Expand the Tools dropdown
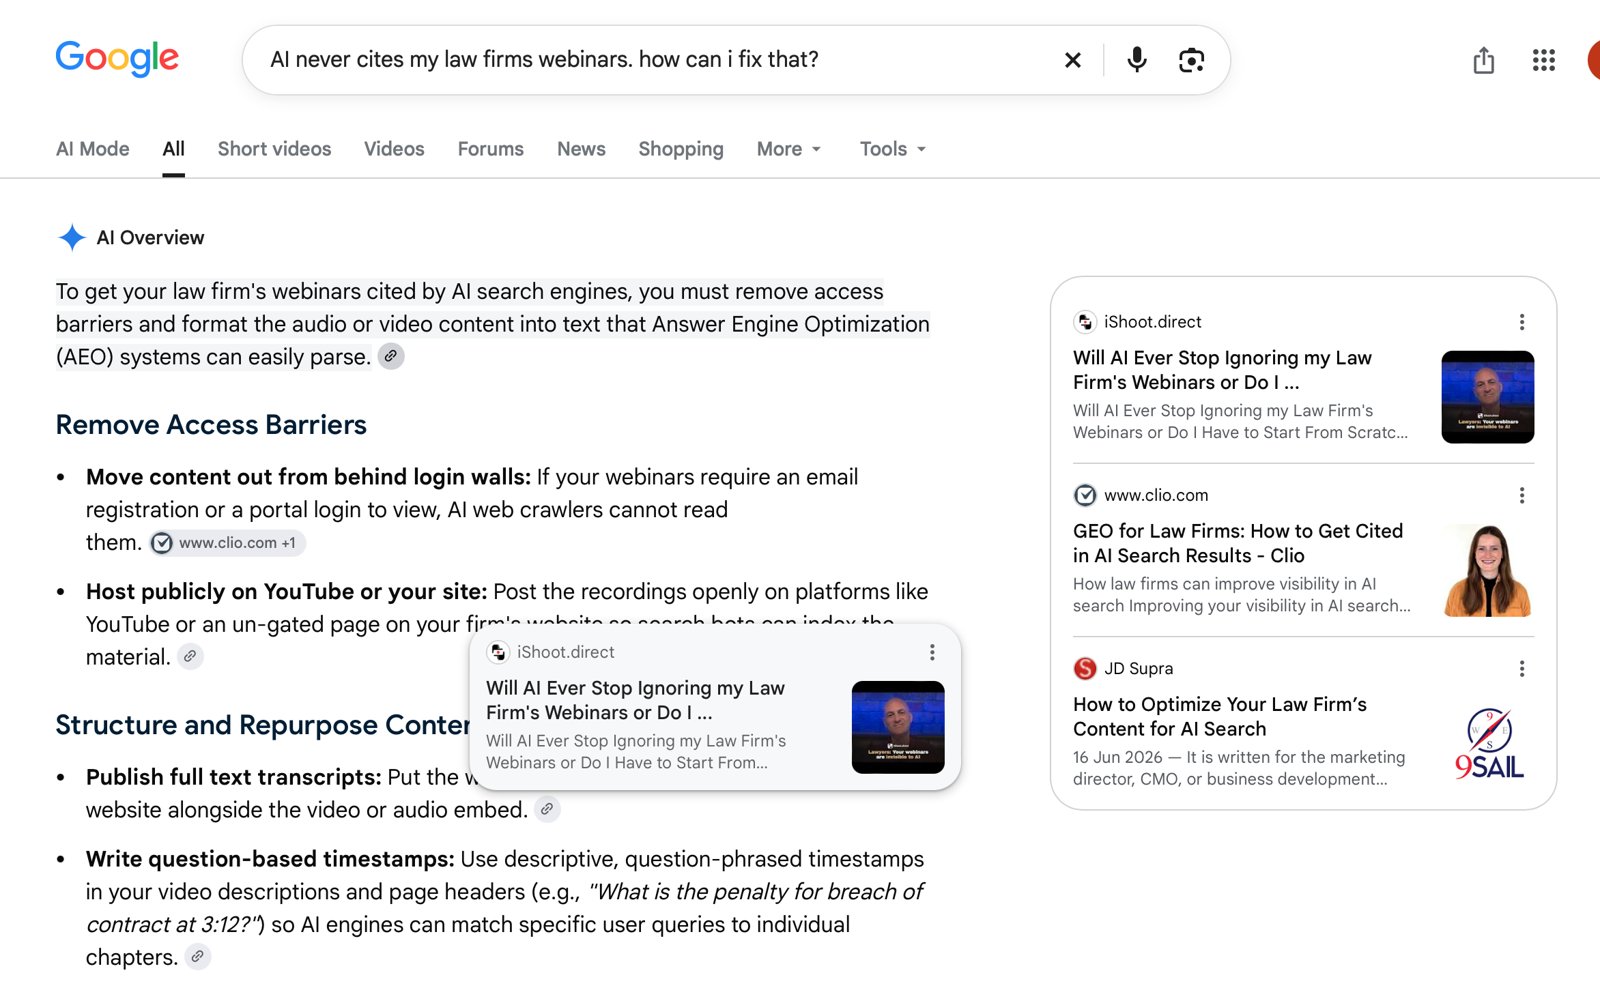This screenshot has height=988, width=1600. 893,149
